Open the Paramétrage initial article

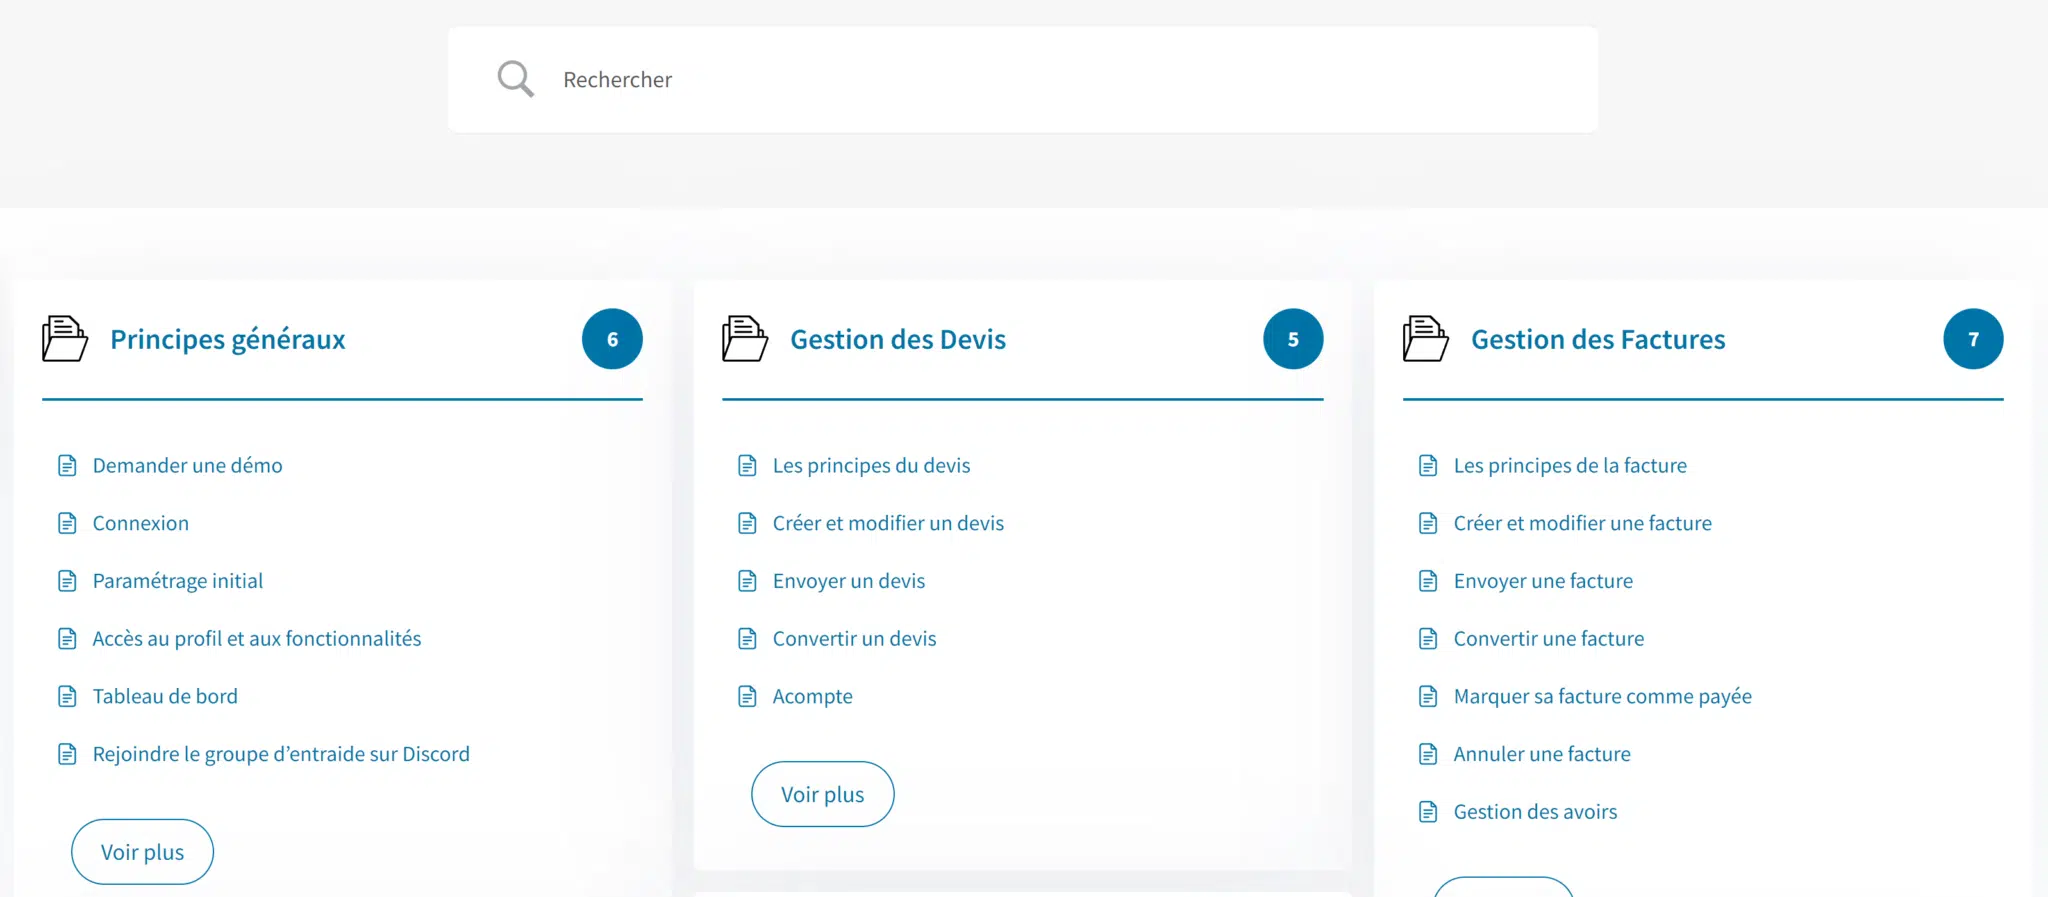pyautogui.click(x=177, y=581)
